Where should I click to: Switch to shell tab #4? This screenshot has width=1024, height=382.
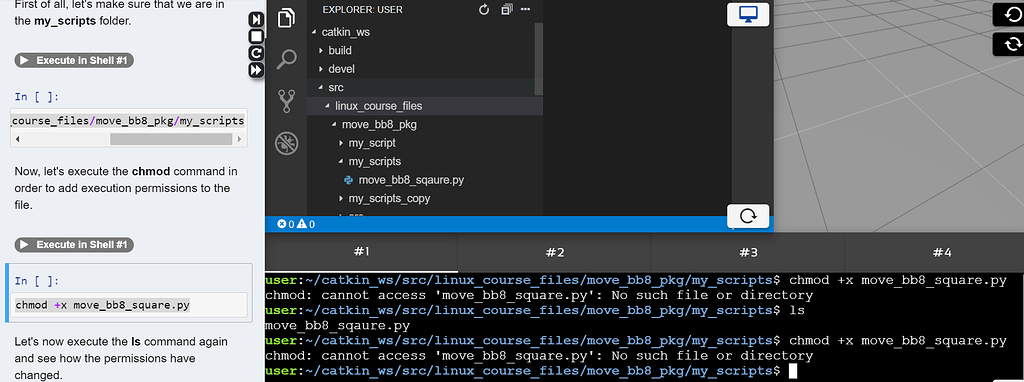[941, 252]
